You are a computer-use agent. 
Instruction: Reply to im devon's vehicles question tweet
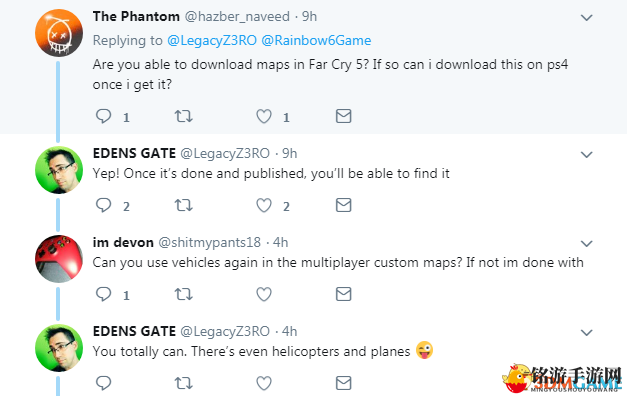pyautogui.click(x=104, y=294)
